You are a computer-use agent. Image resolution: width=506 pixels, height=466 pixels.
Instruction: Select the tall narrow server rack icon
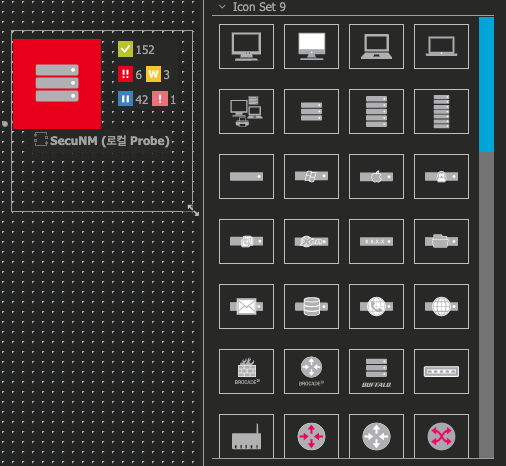[x=441, y=112]
